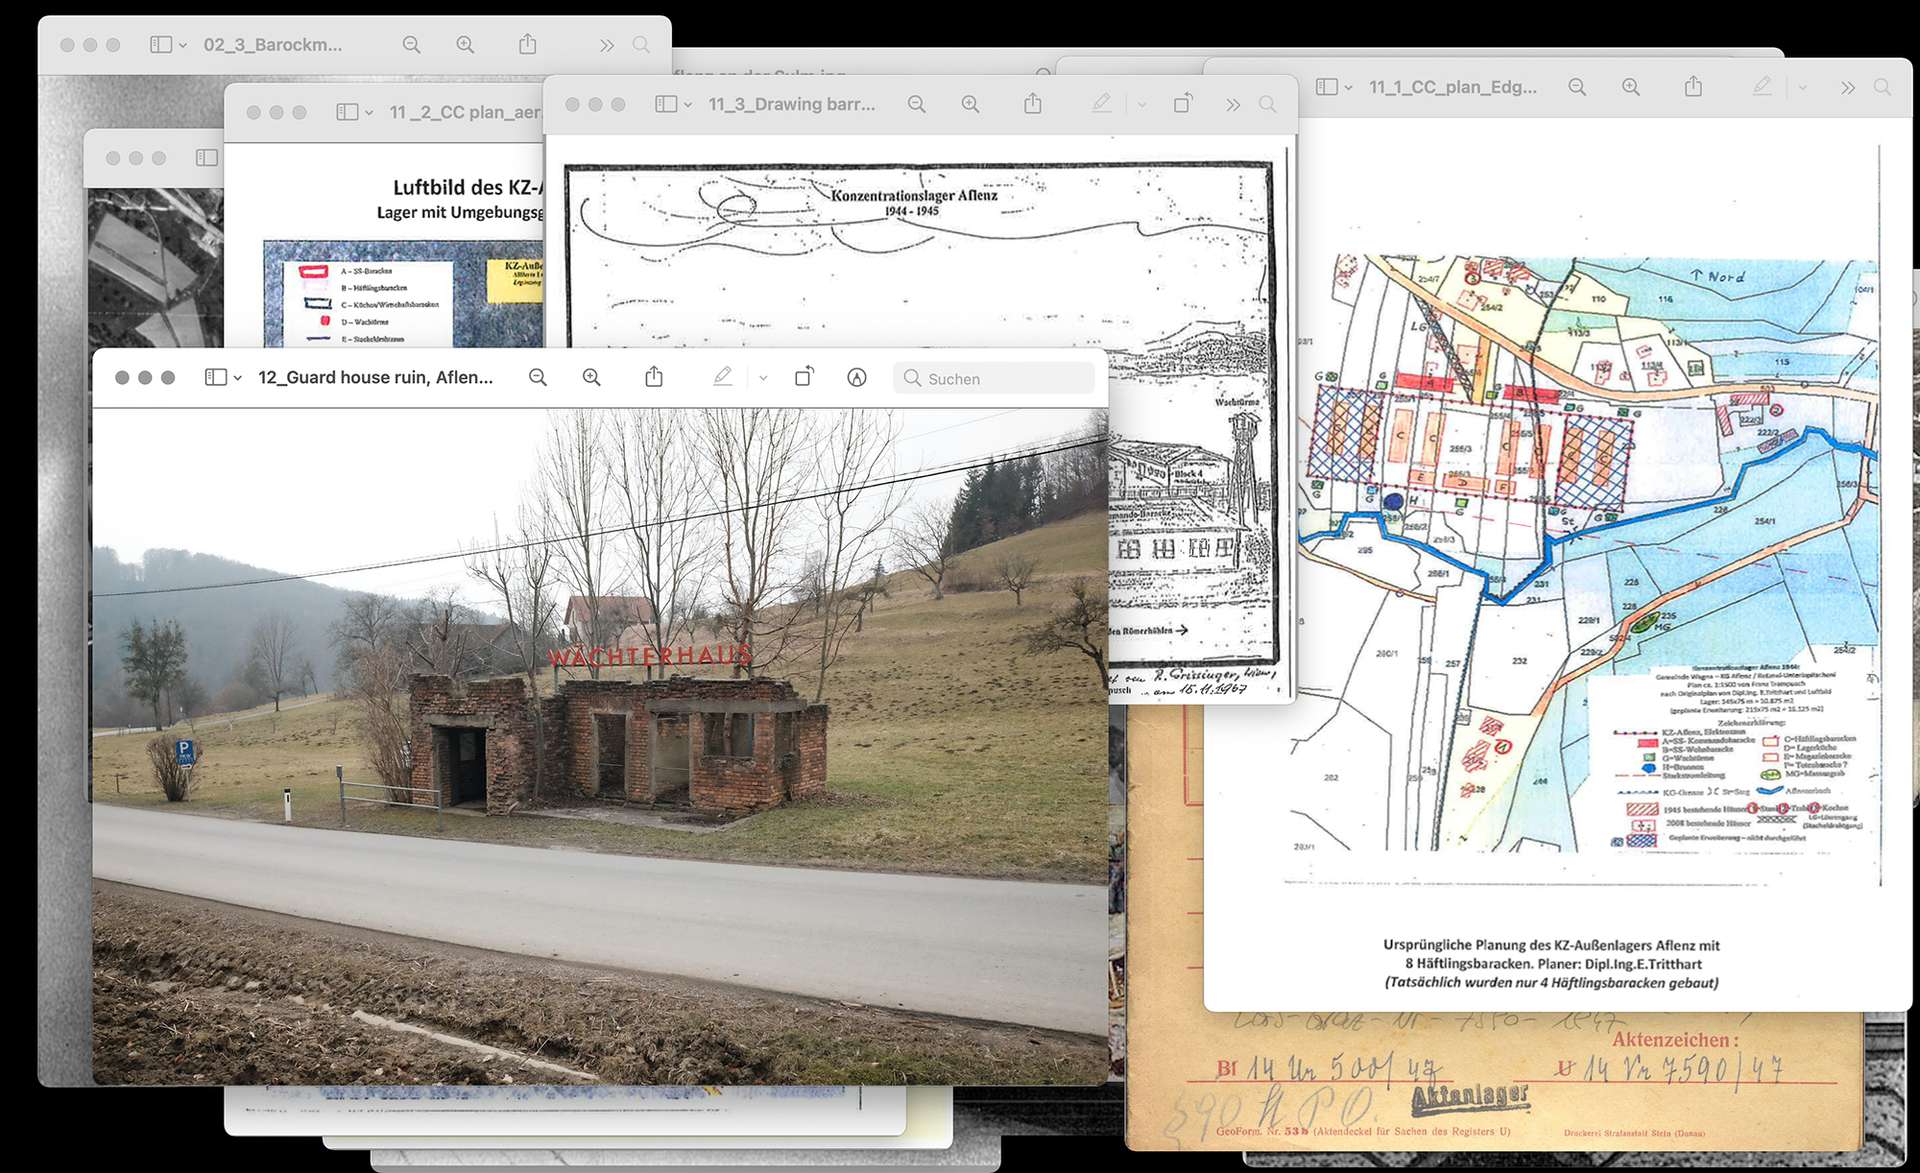
Task: Click the circled-A annotate icon in the front window
Action: (857, 378)
